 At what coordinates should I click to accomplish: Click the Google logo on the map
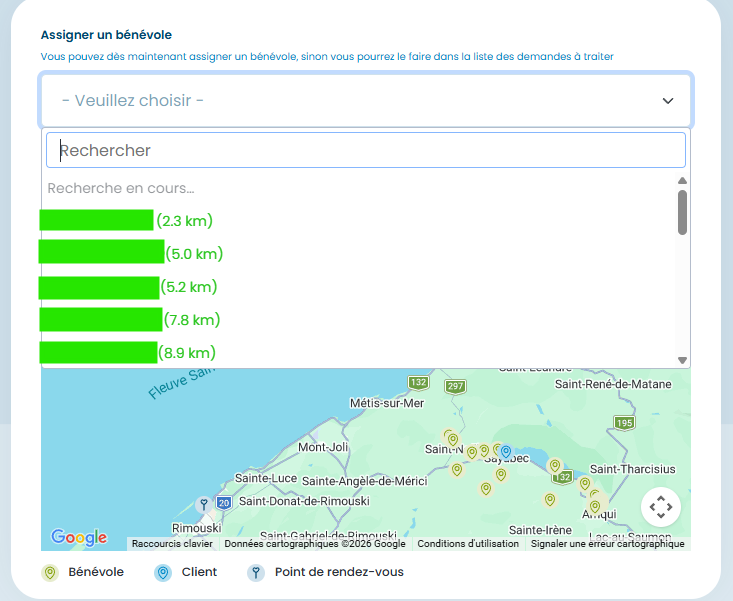(79, 537)
